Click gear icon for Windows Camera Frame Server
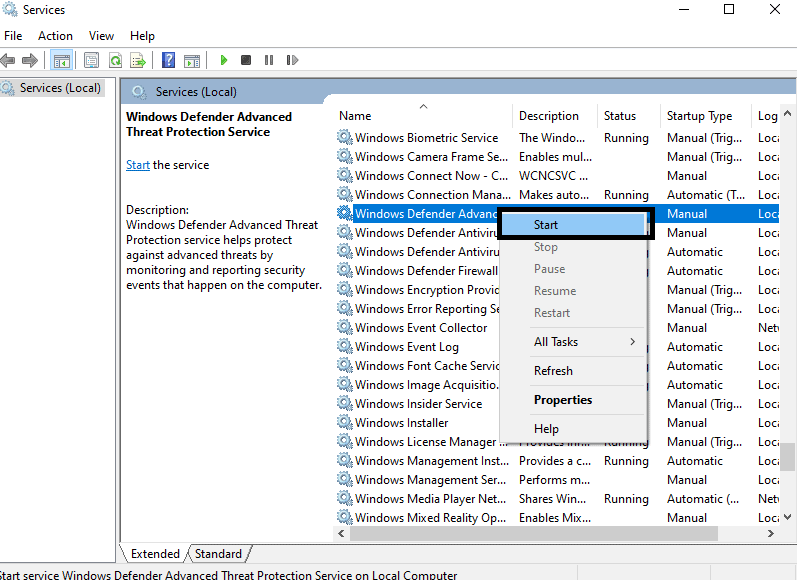 pos(345,156)
